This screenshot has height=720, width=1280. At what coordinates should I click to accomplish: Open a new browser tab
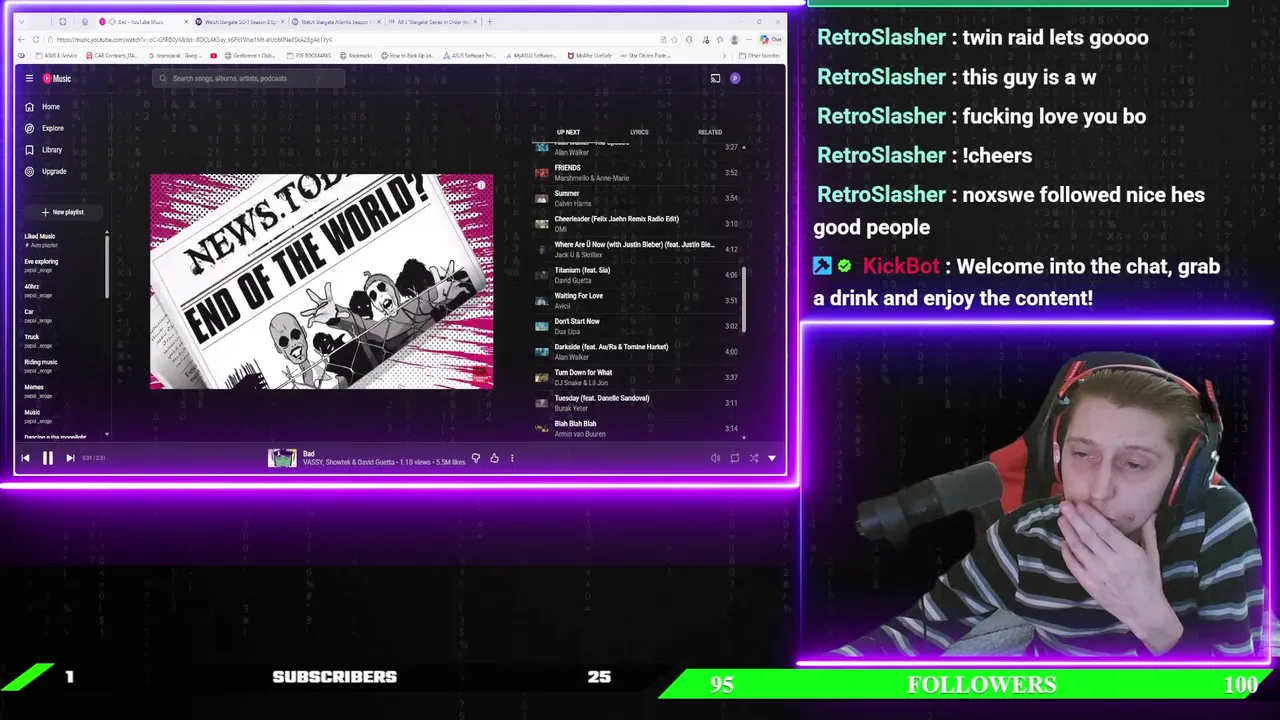(488, 22)
